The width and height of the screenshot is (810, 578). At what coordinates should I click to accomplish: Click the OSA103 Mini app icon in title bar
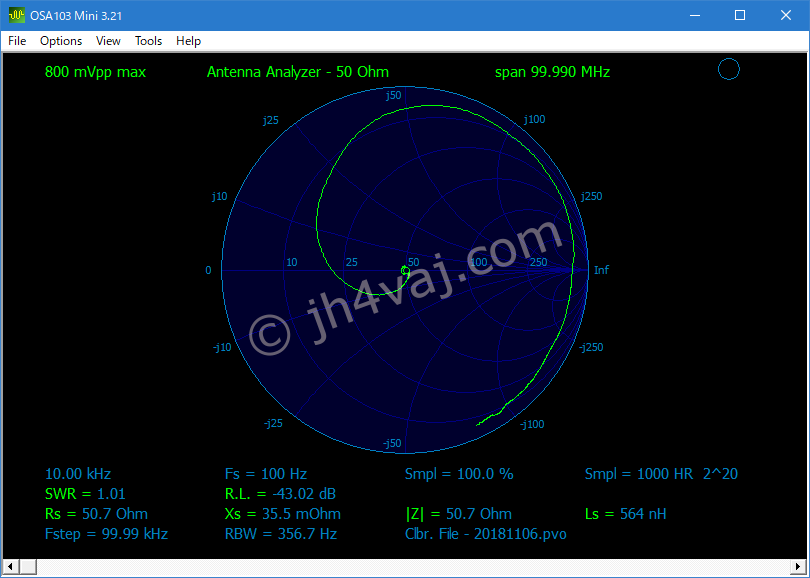(17, 15)
